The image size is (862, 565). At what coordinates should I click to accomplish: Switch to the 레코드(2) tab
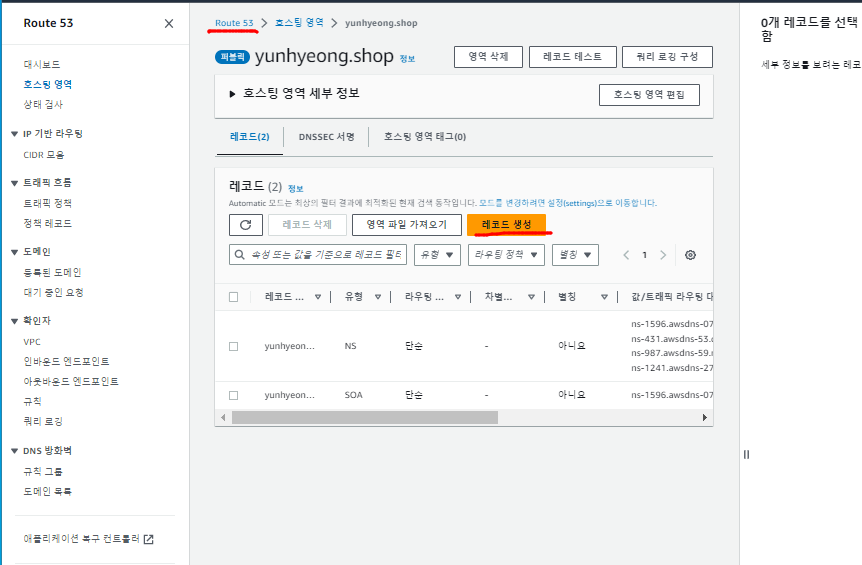click(250, 137)
